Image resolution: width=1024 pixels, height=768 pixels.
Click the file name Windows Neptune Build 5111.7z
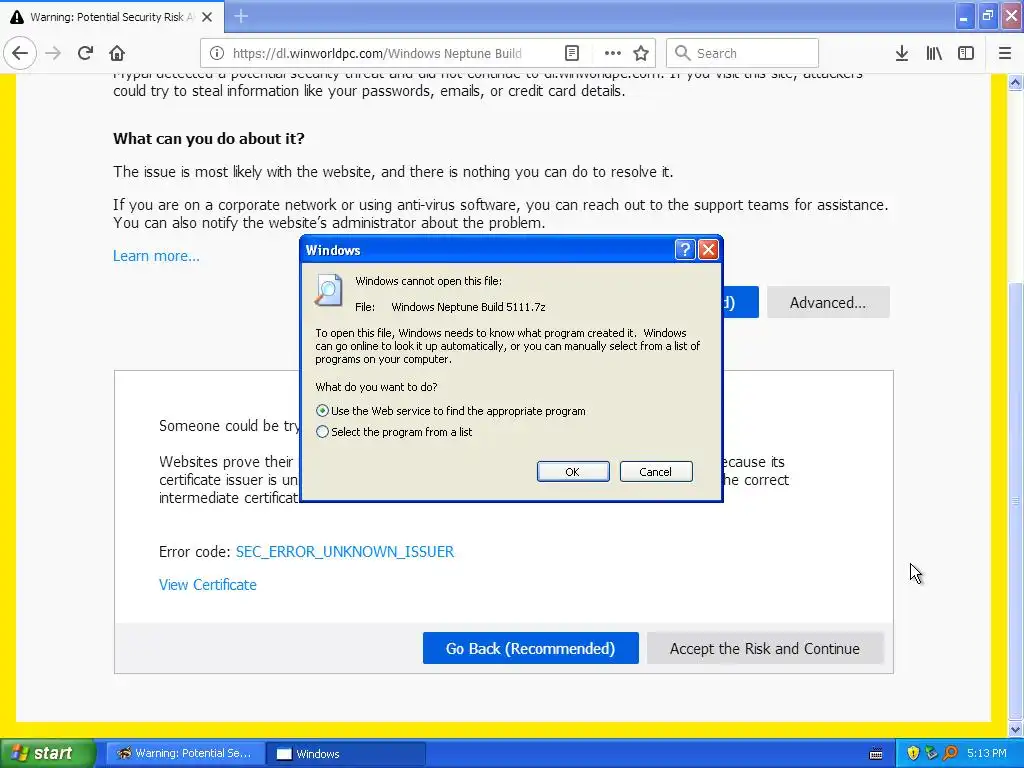tap(468, 307)
